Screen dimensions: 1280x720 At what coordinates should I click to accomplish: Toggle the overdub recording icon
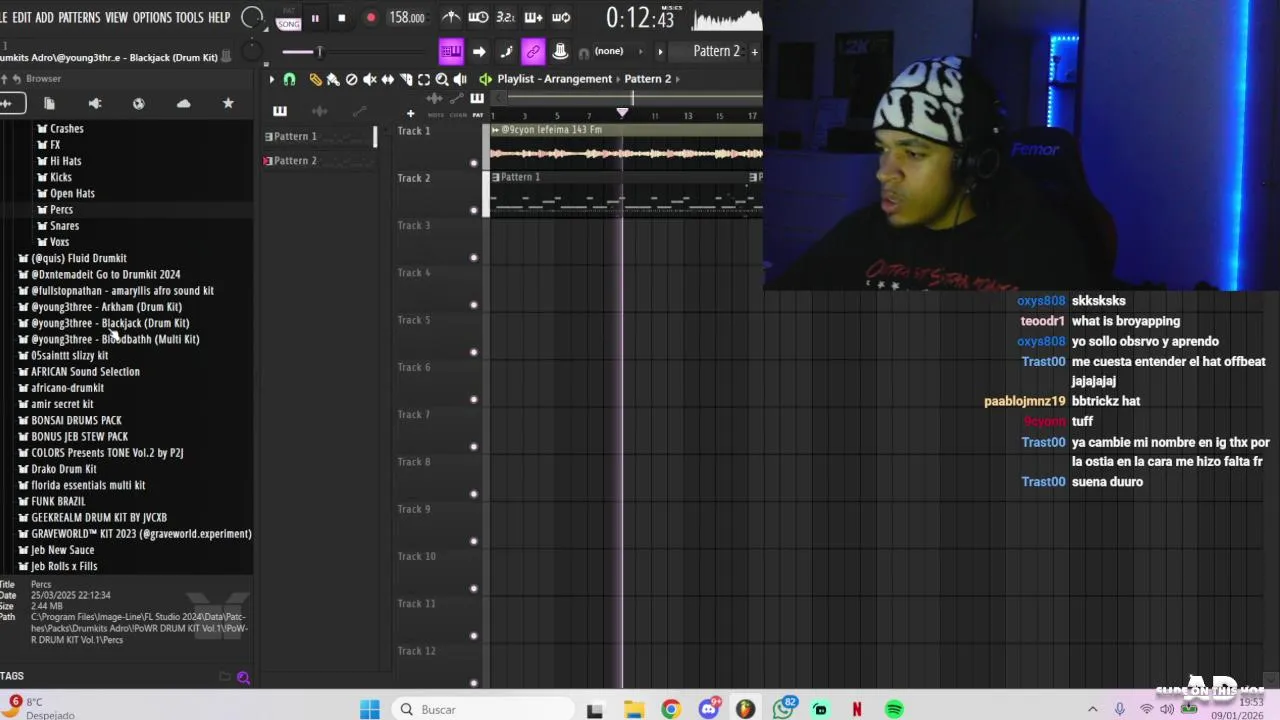coord(533,17)
